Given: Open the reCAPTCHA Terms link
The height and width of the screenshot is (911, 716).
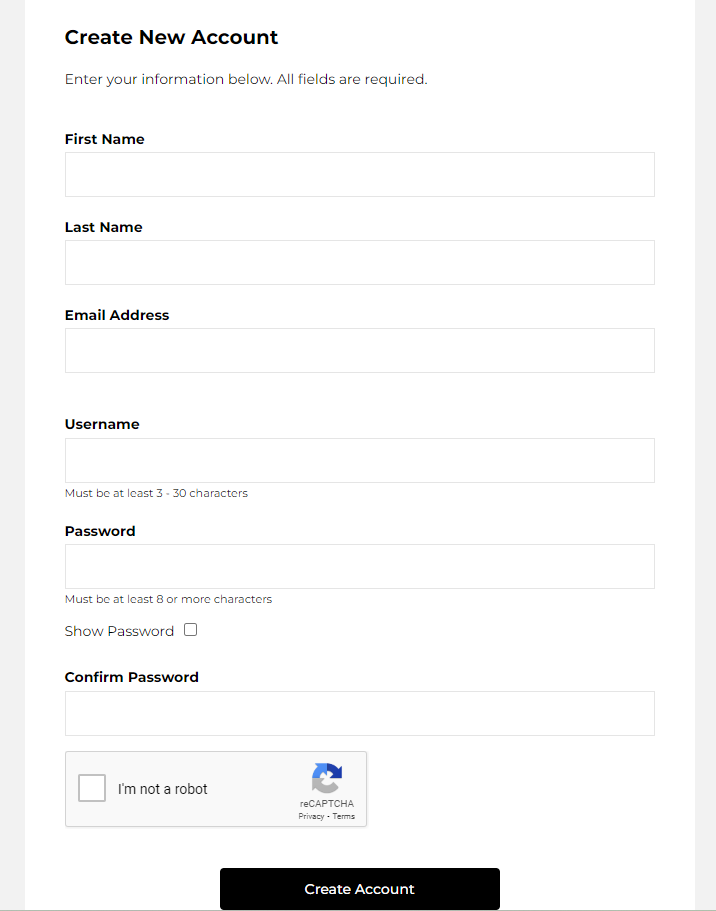Looking at the screenshot, I should click(343, 816).
